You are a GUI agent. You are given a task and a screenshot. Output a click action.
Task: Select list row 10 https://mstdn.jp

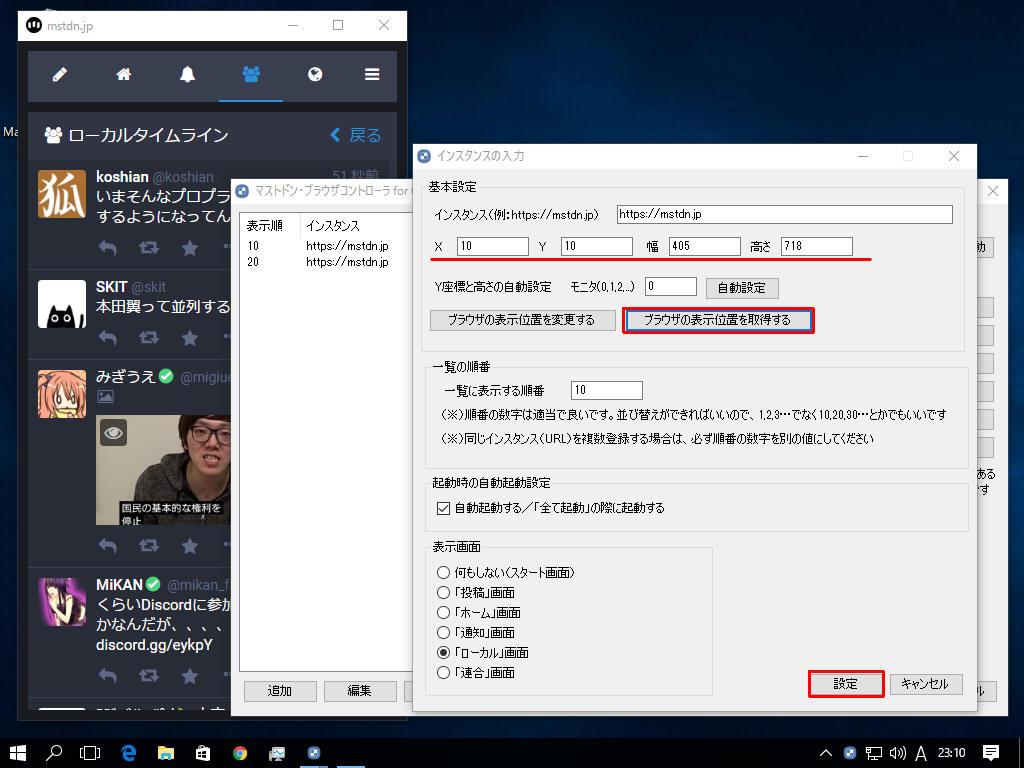pyautogui.click(x=325, y=246)
